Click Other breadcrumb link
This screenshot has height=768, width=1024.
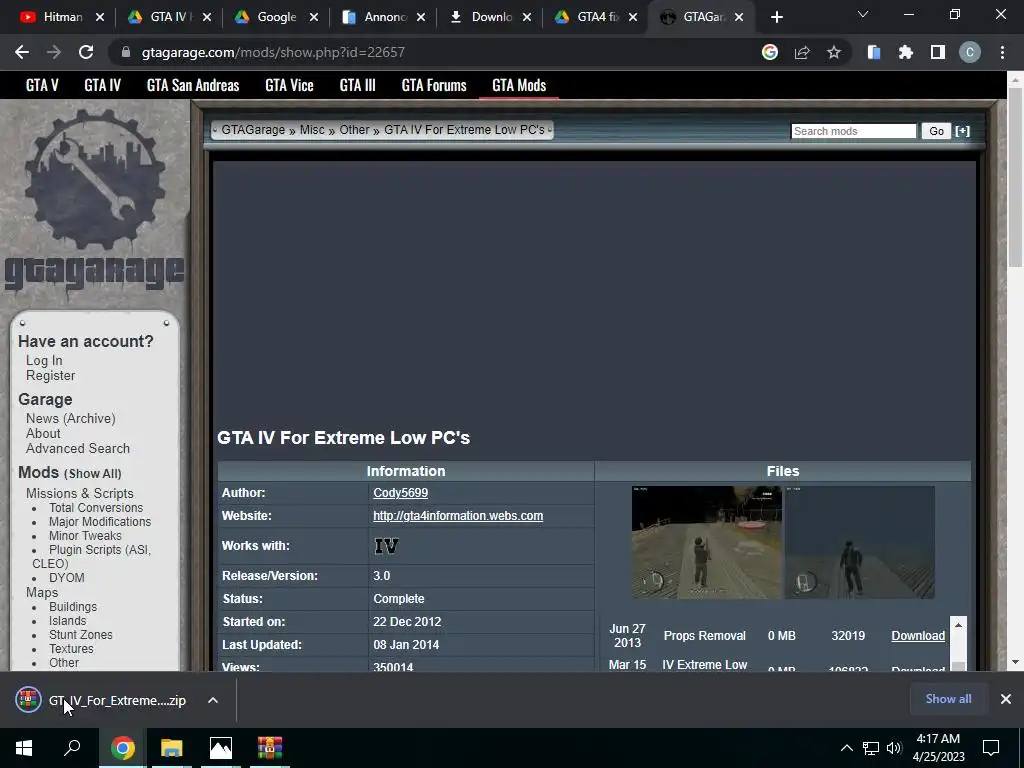(354, 130)
